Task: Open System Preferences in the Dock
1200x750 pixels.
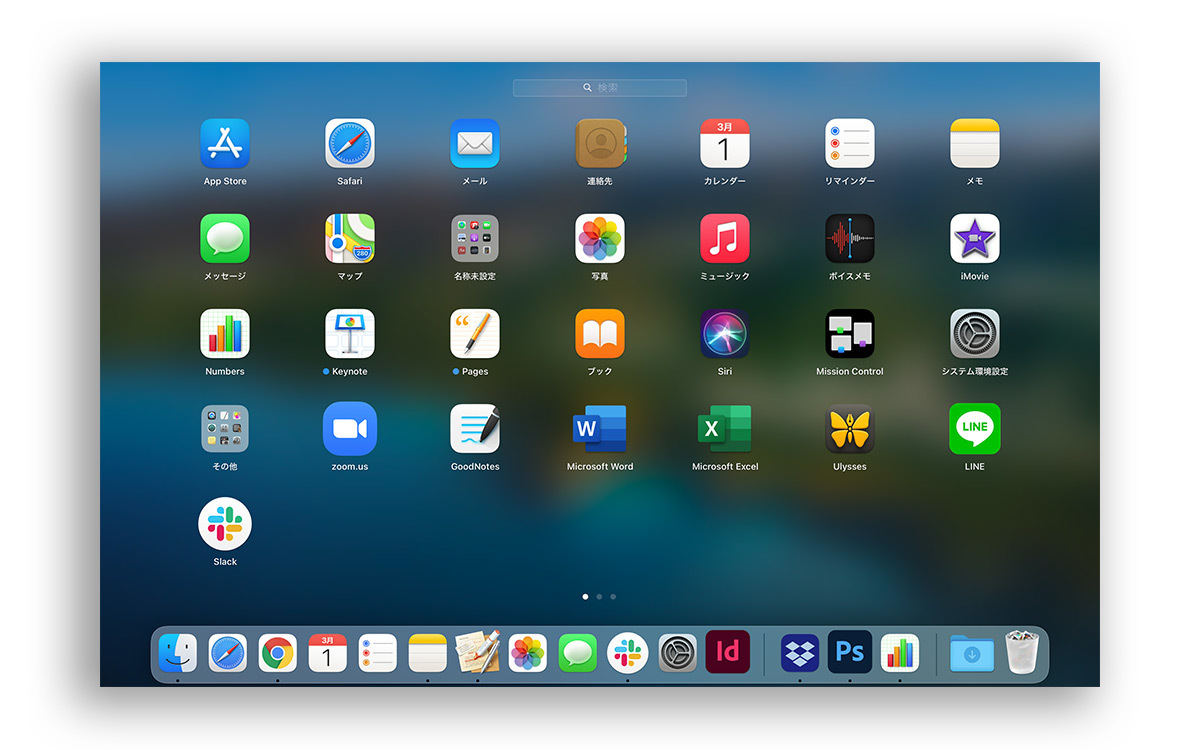Action: point(678,653)
